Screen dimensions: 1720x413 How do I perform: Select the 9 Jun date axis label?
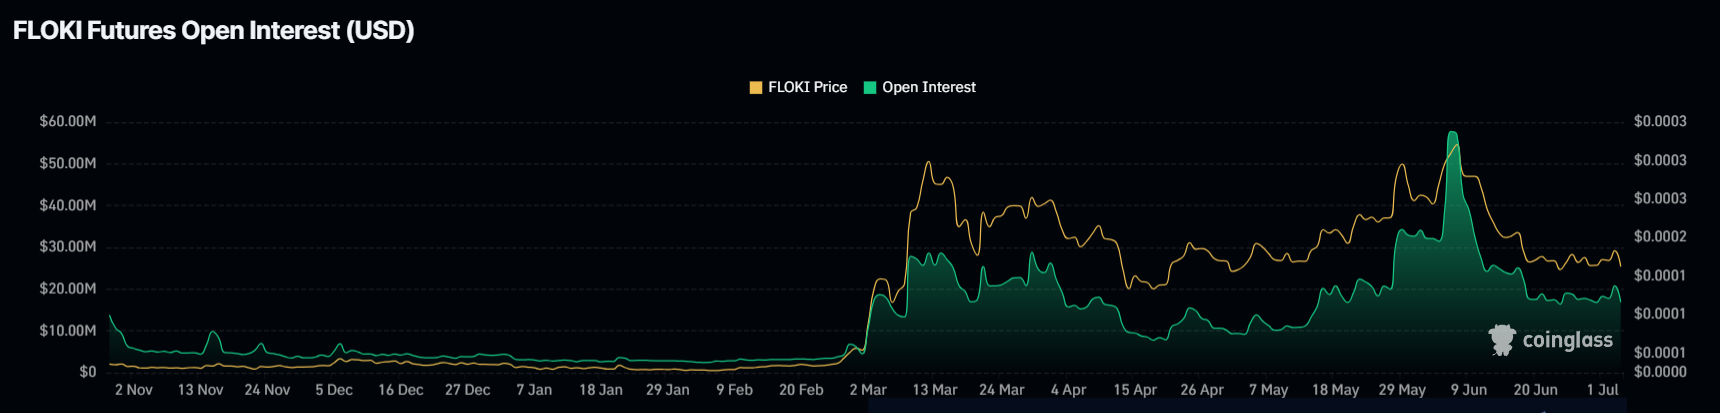coord(1468,390)
